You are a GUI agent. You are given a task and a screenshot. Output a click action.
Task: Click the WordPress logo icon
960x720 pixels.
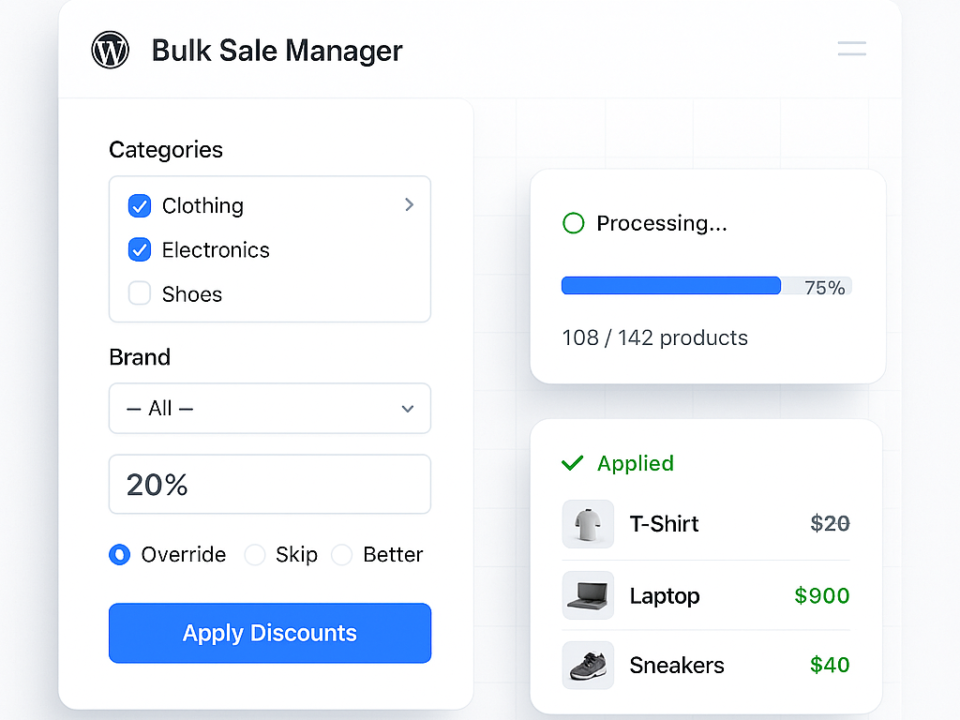tap(110, 49)
